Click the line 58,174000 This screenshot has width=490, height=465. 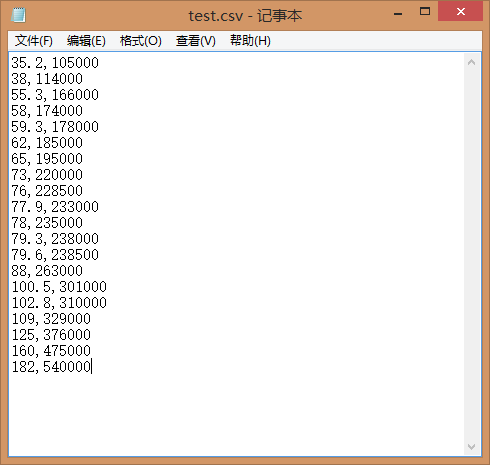click(x=47, y=111)
